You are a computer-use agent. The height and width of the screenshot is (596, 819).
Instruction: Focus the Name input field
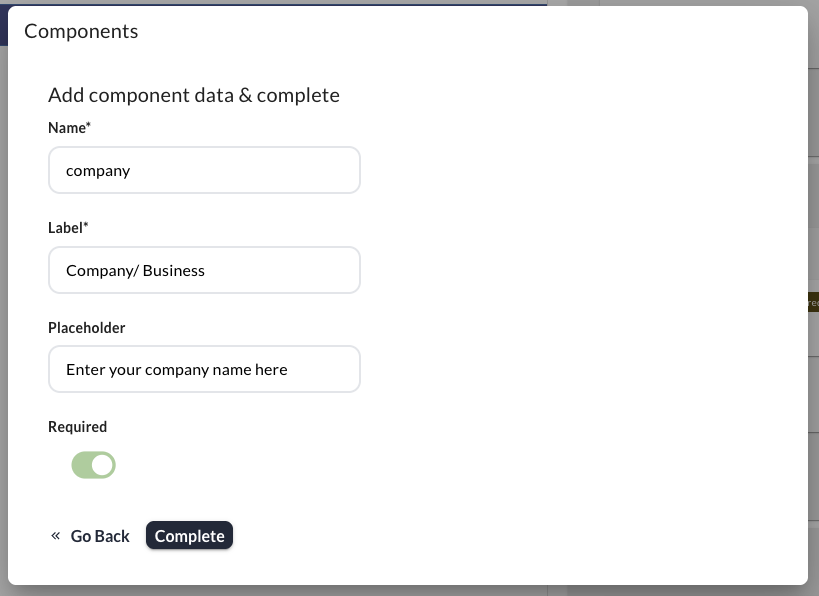click(x=204, y=170)
